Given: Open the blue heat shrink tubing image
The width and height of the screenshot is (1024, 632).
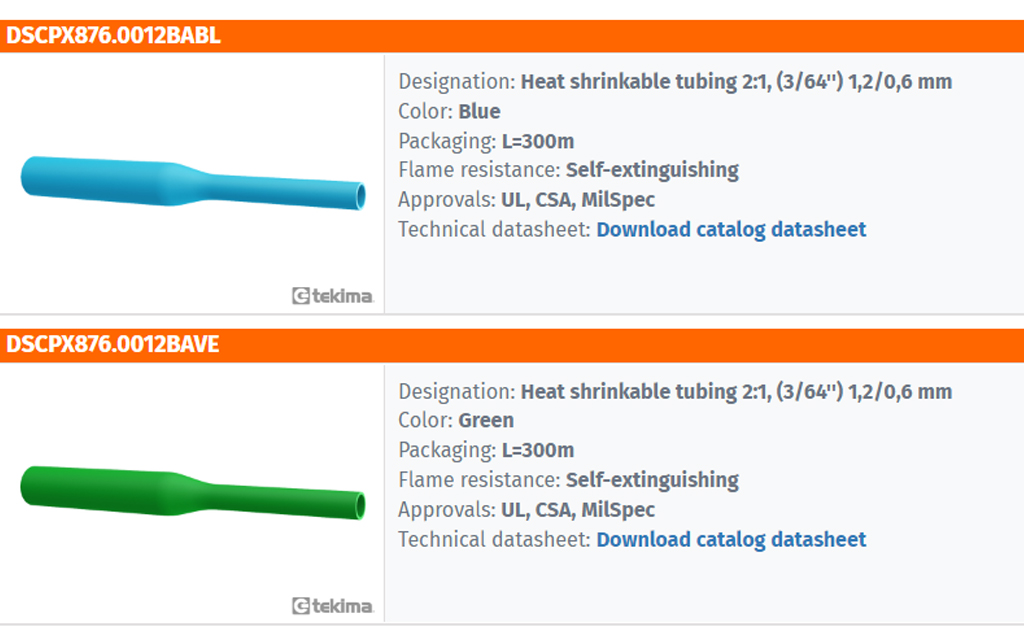Looking at the screenshot, I should click(193, 183).
